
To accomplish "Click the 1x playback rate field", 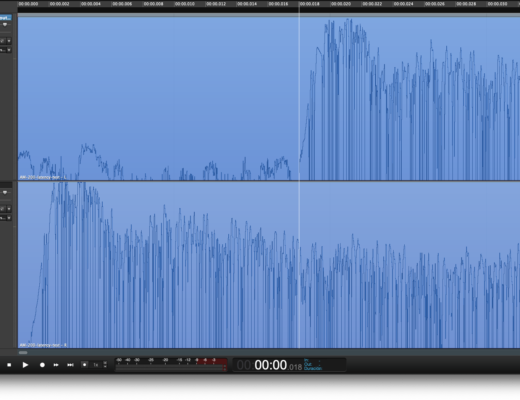I will [x=96, y=365].
